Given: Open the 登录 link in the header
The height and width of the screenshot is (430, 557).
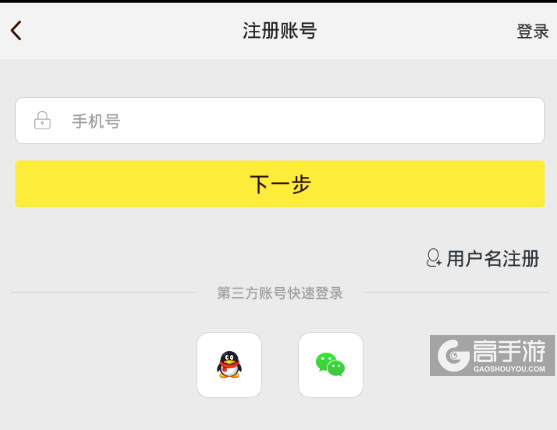Looking at the screenshot, I should coord(532,31).
